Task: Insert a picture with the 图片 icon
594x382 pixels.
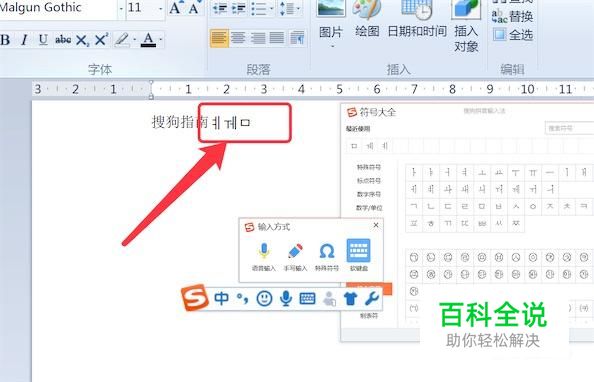Action: point(331,8)
